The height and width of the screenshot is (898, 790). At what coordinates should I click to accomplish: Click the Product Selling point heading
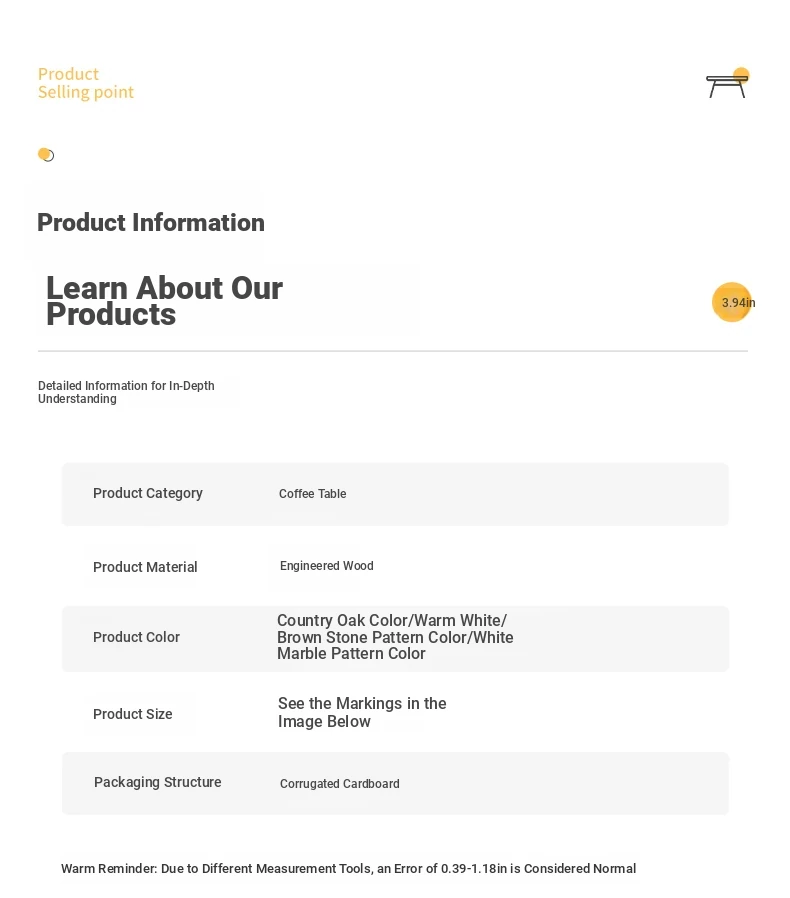click(86, 83)
